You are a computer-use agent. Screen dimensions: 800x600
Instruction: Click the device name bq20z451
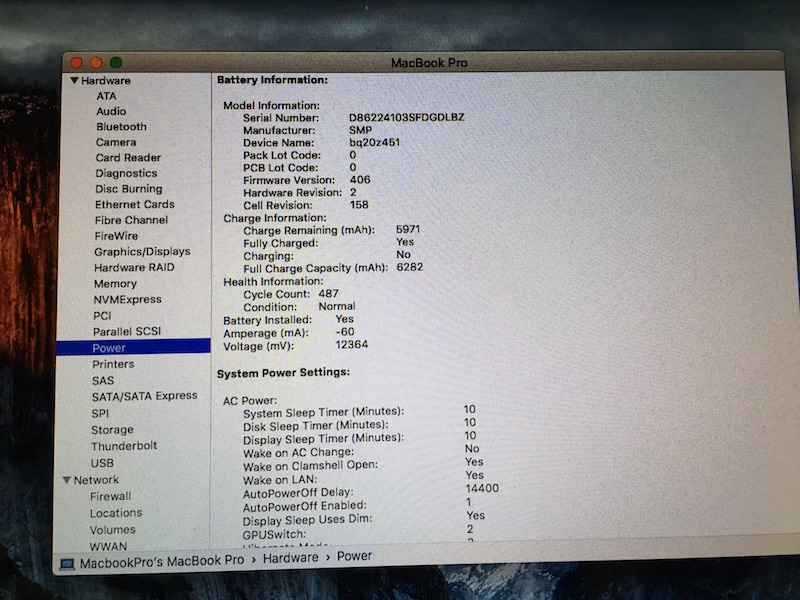pos(374,142)
